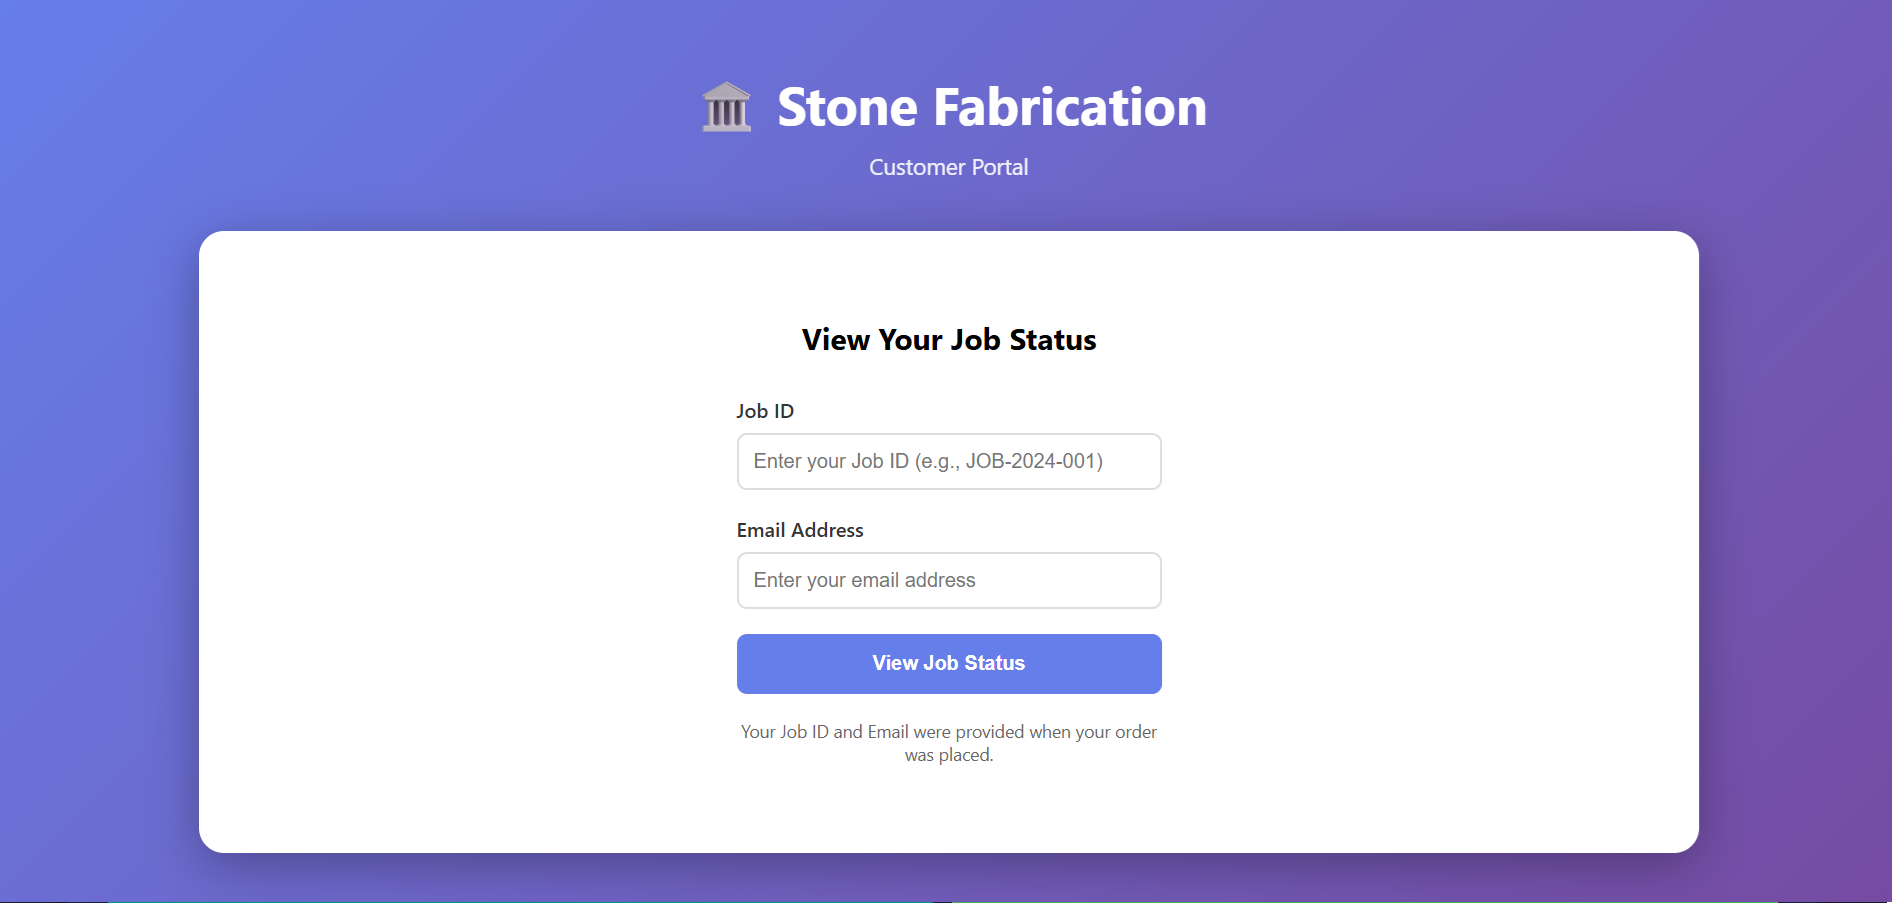
Task: Click the Customer Portal subtitle
Action: pos(947,167)
